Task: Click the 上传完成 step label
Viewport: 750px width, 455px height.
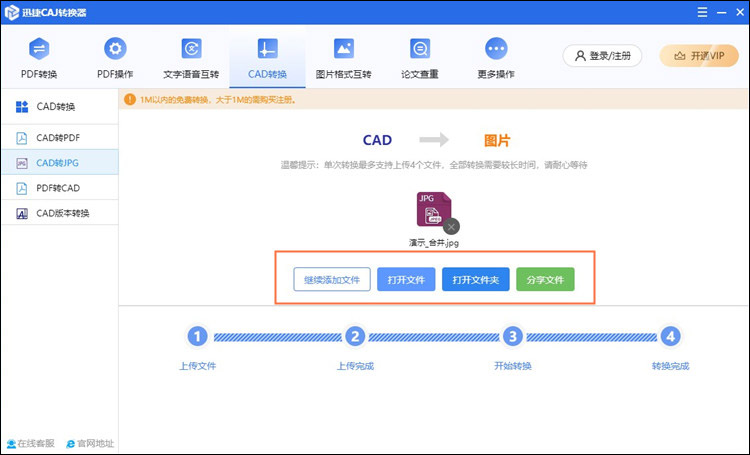Action: click(355, 366)
